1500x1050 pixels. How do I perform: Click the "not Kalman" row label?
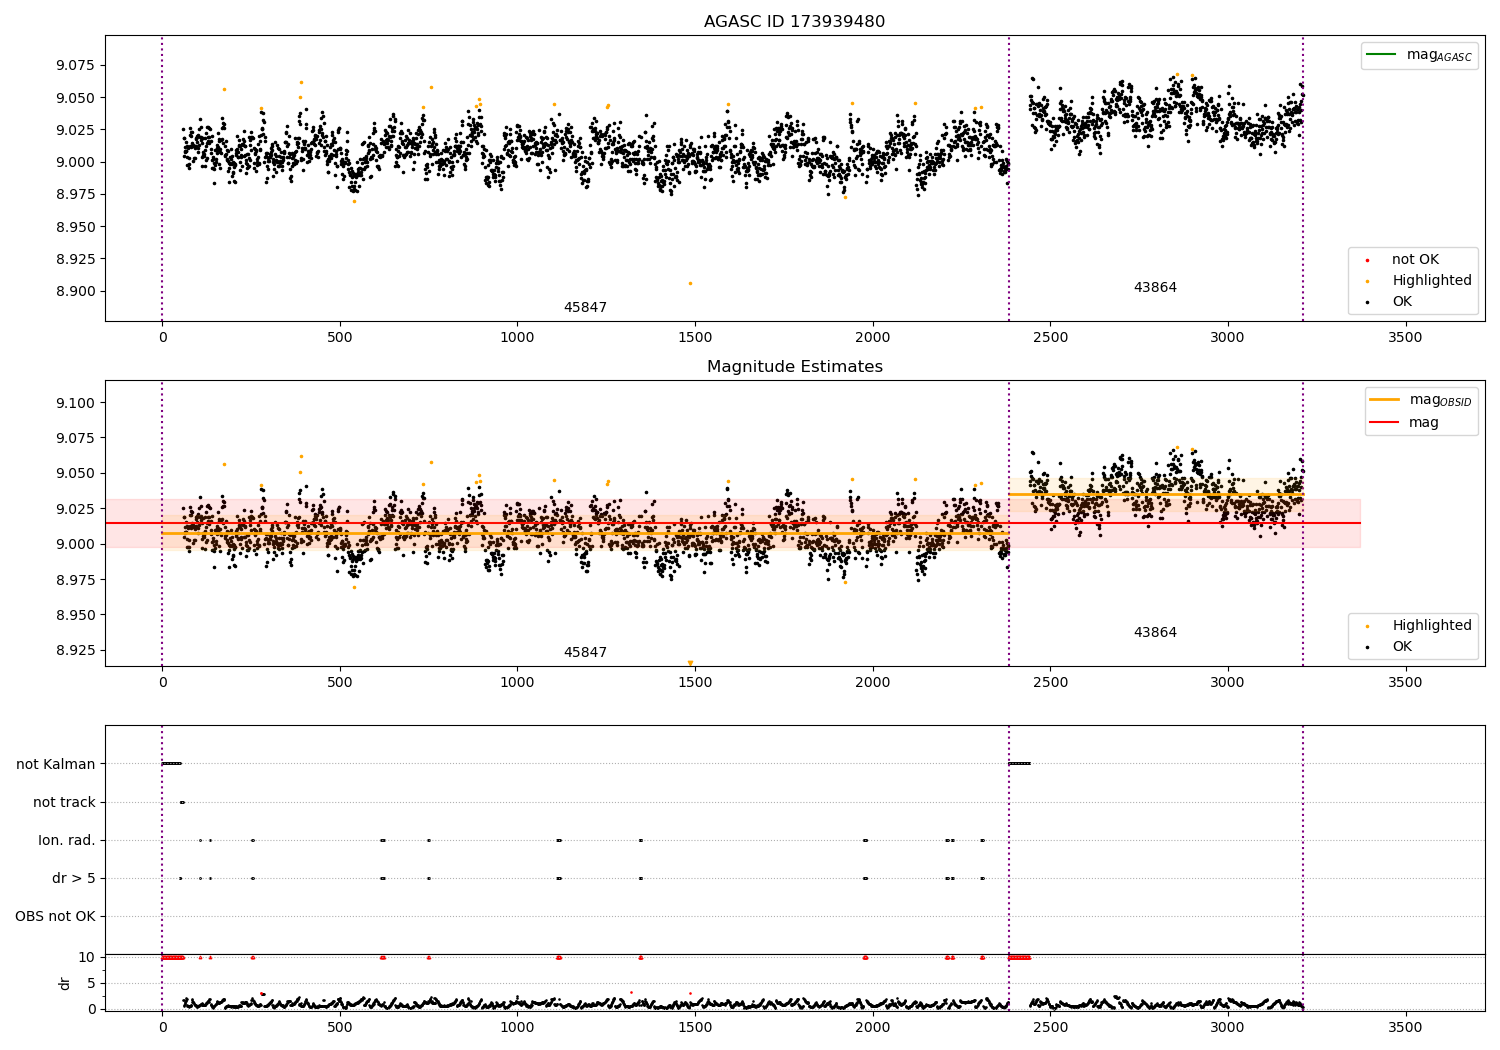[56, 765]
